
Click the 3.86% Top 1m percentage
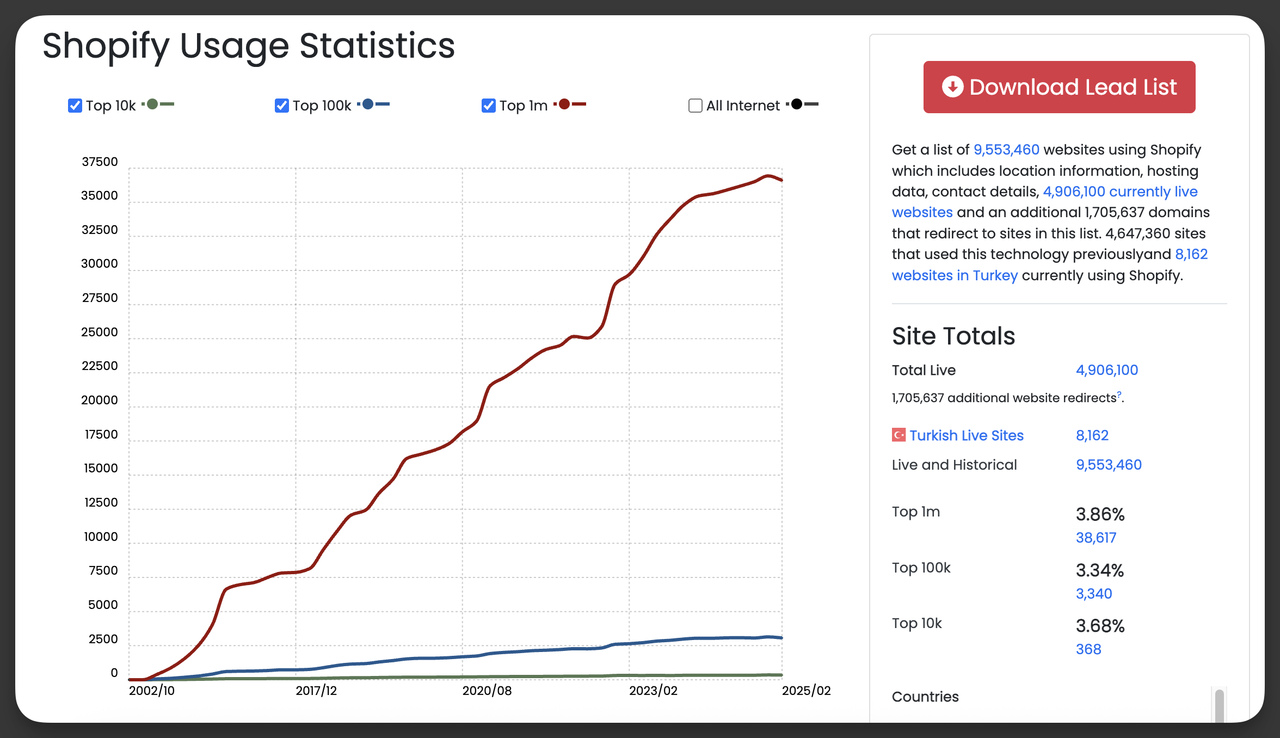[x=1100, y=515]
